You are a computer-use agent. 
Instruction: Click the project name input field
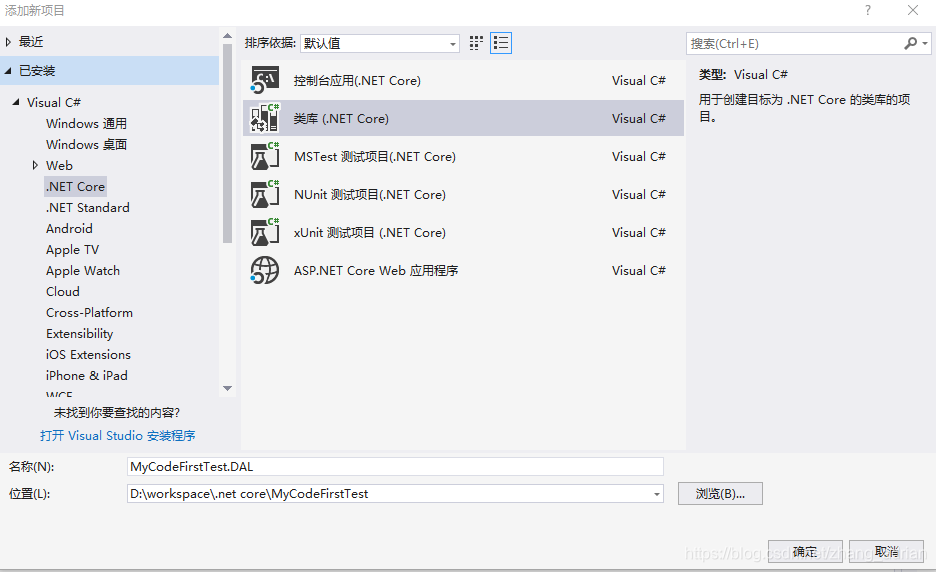click(395, 467)
